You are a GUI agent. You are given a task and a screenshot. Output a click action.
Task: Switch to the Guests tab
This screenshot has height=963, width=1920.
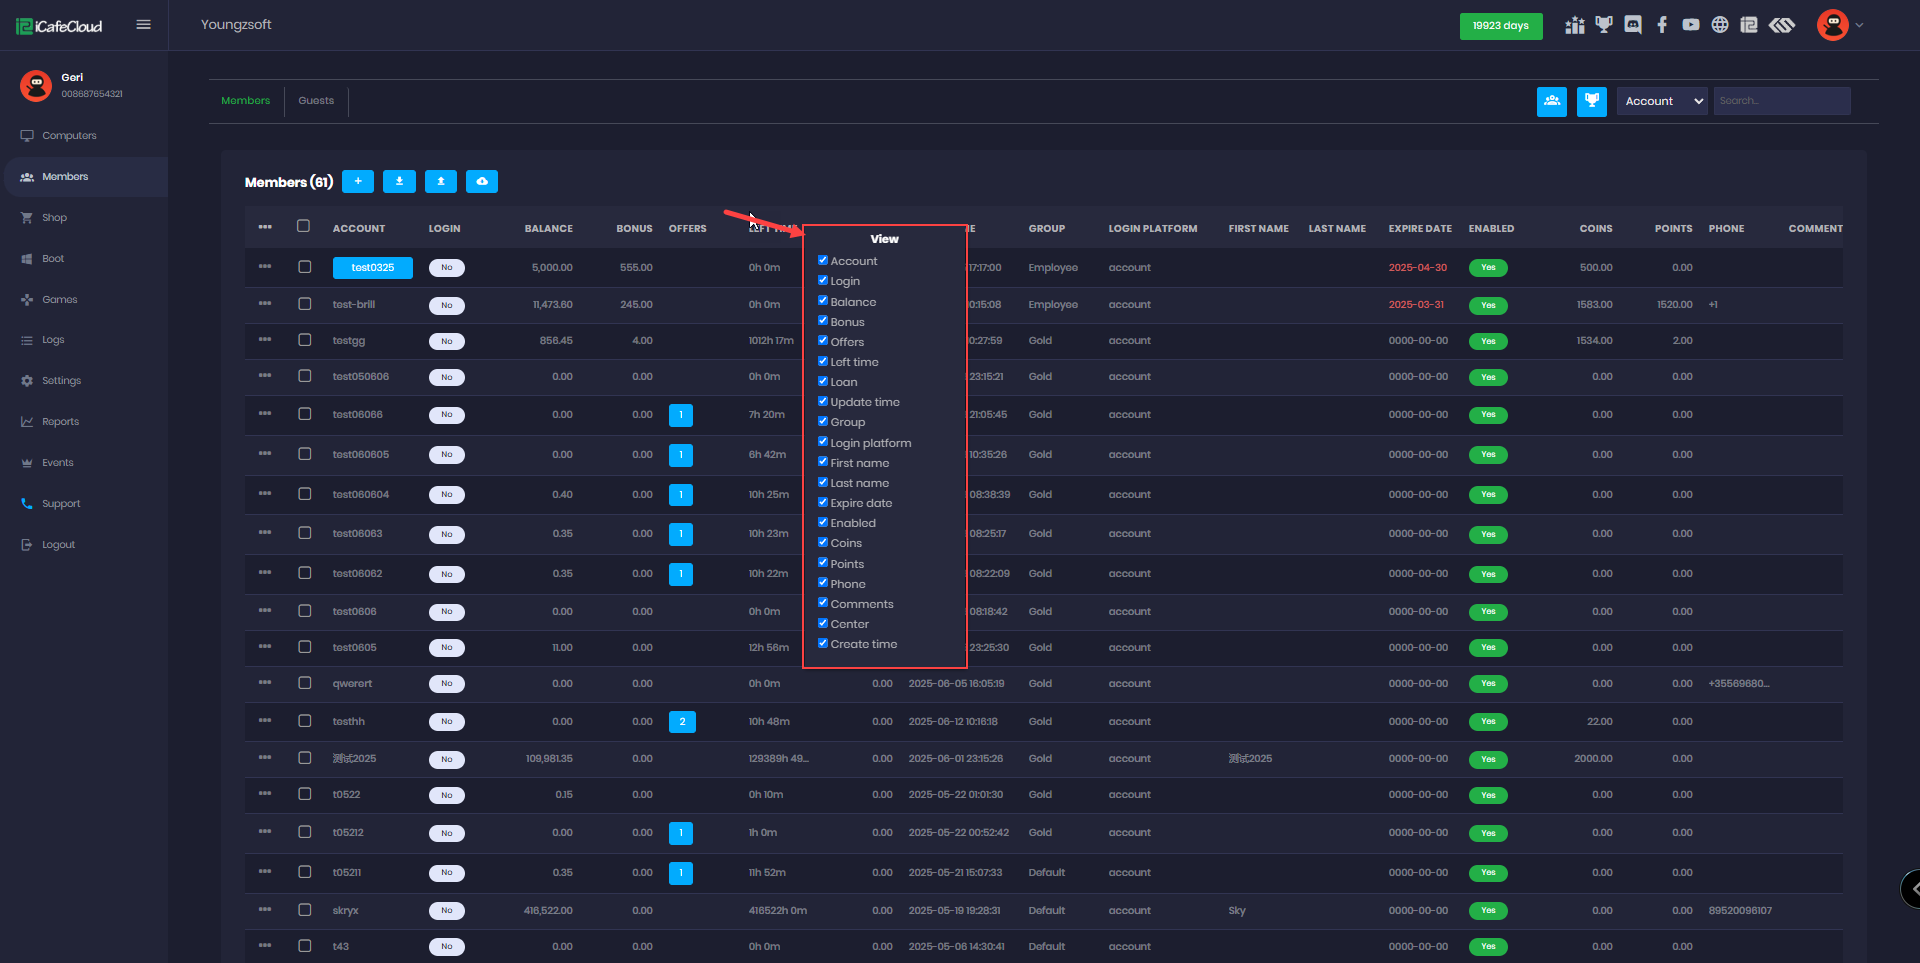click(316, 101)
